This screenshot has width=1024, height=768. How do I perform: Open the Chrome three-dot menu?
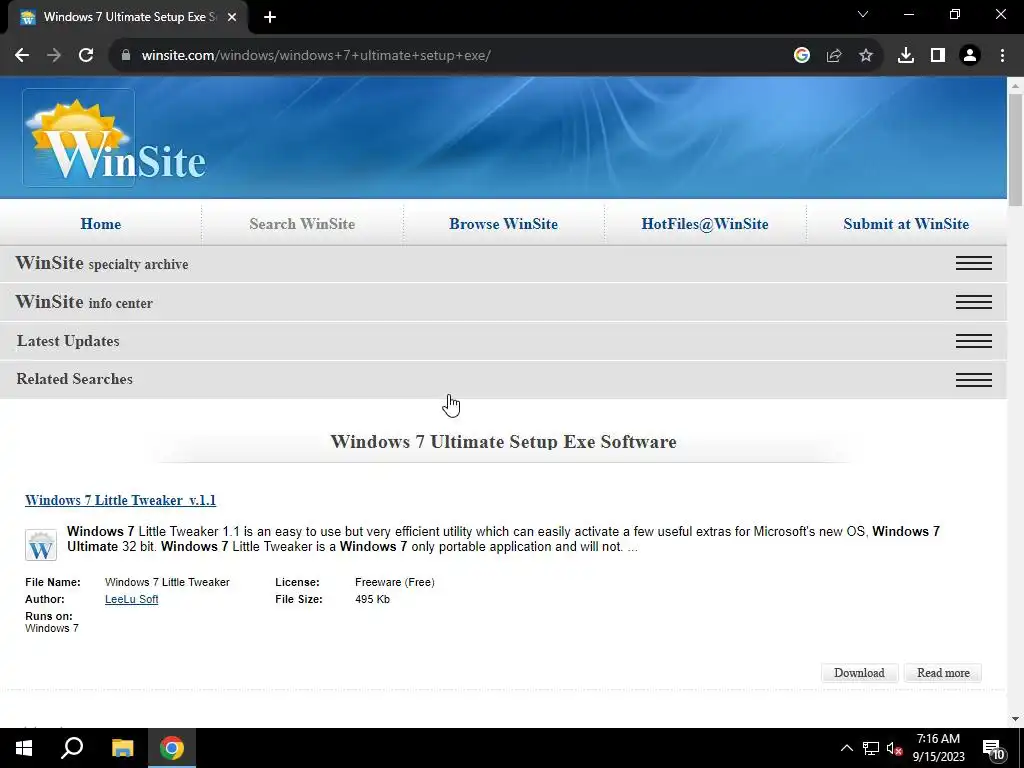pyautogui.click(x=1002, y=56)
